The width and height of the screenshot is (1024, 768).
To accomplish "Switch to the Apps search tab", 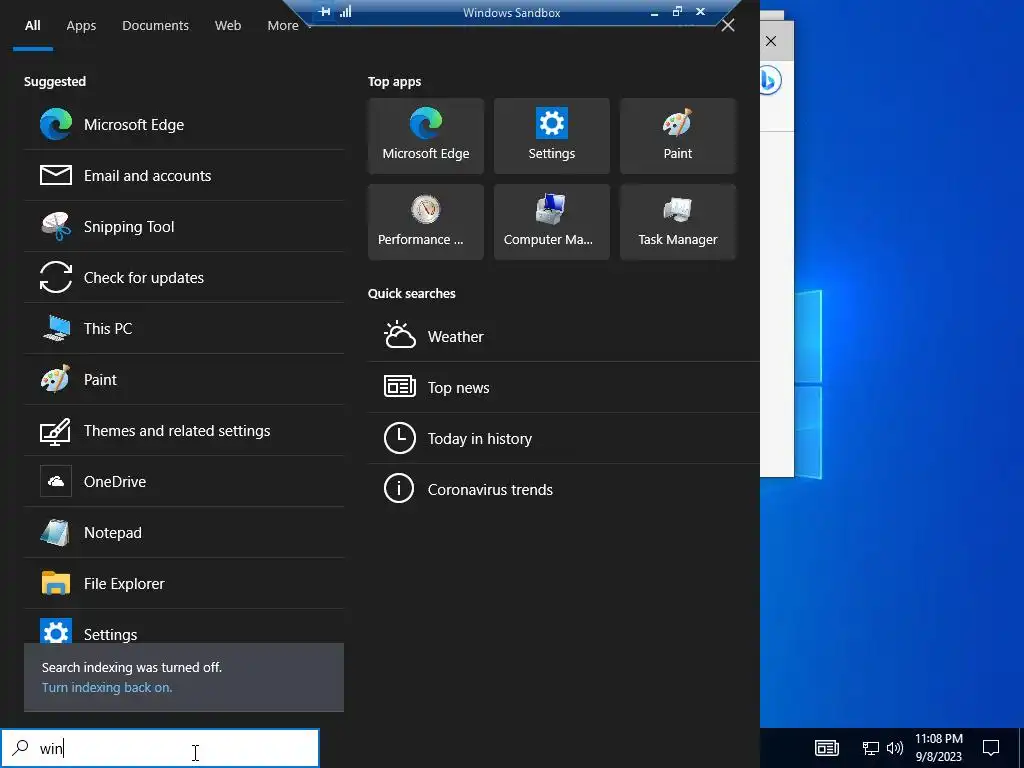I will [x=81, y=25].
